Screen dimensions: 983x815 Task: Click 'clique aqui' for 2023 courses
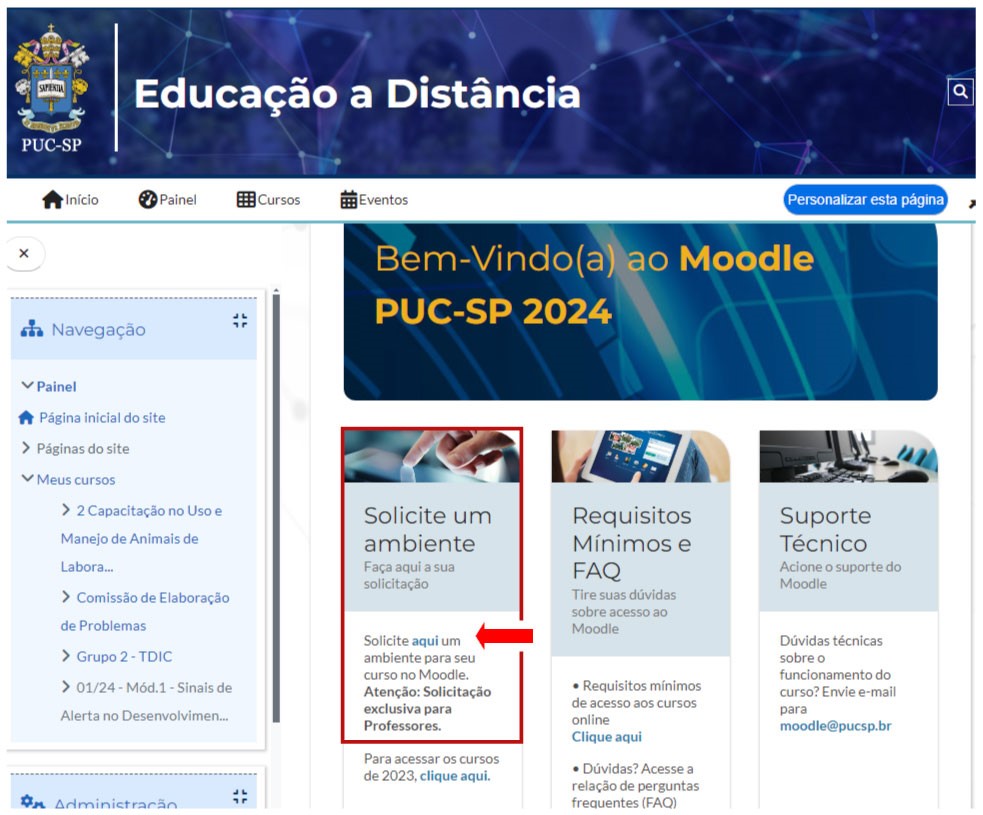455,776
